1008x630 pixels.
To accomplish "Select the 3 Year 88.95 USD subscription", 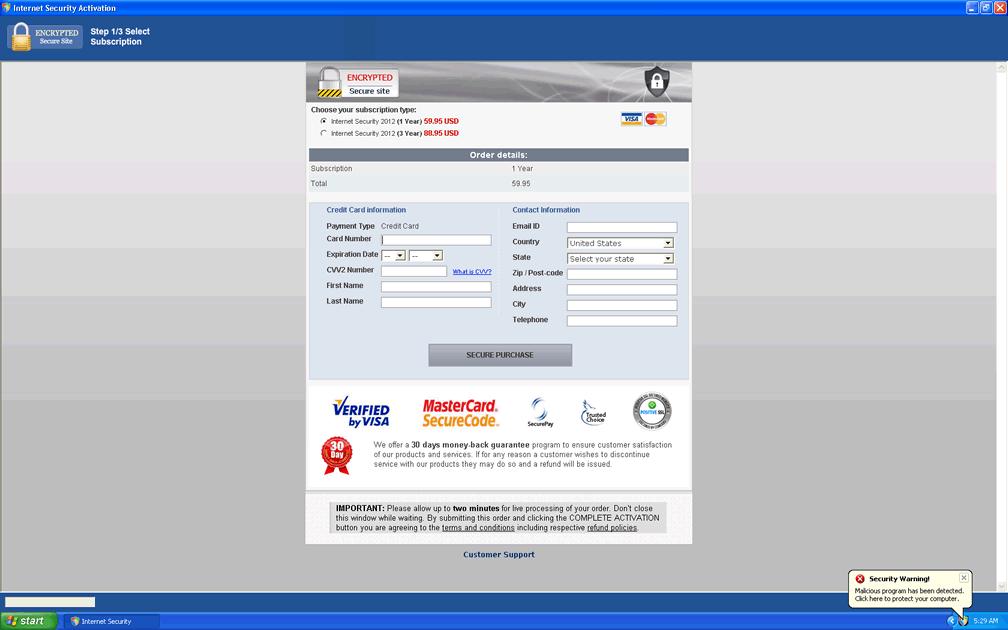I will tap(323, 133).
